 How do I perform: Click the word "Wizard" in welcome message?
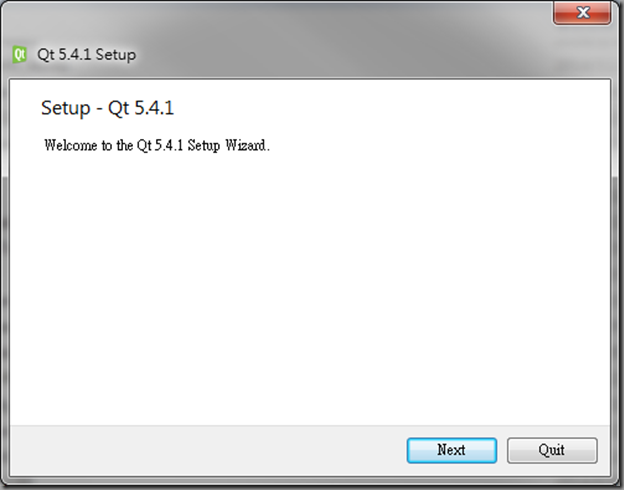[246, 145]
